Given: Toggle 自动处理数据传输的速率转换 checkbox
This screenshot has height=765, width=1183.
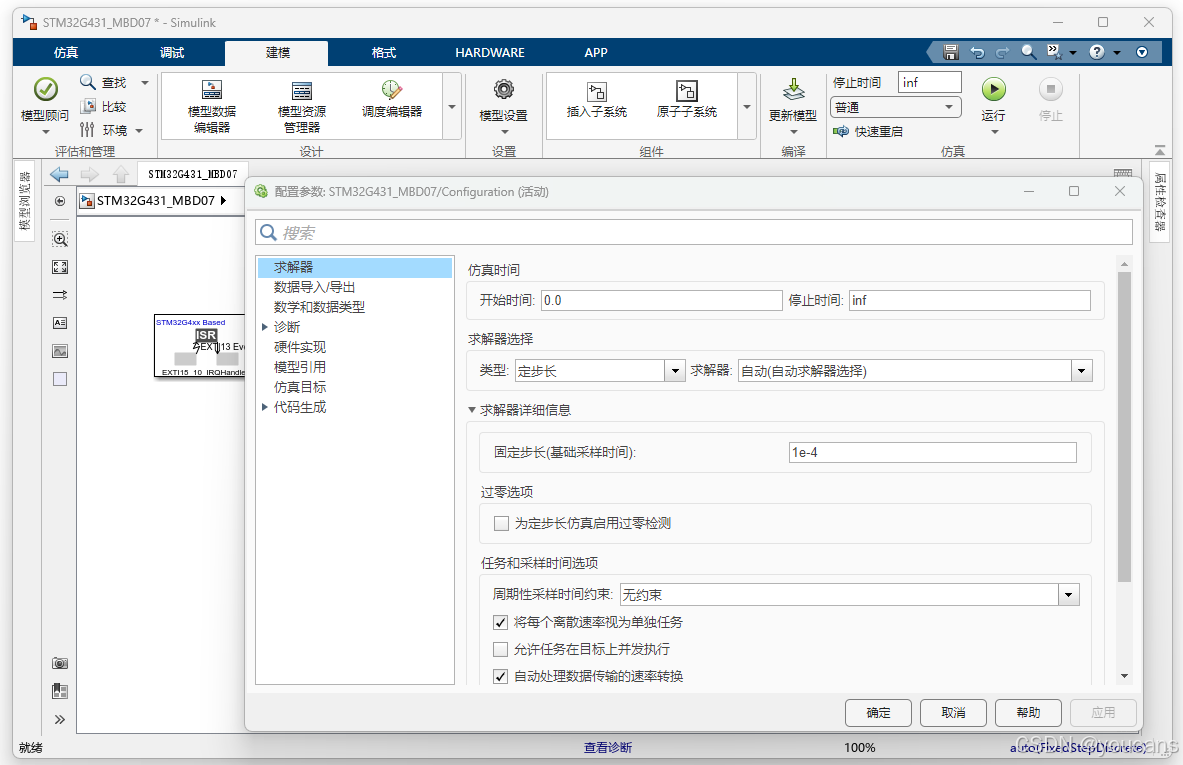Looking at the screenshot, I should click(x=500, y=676).
